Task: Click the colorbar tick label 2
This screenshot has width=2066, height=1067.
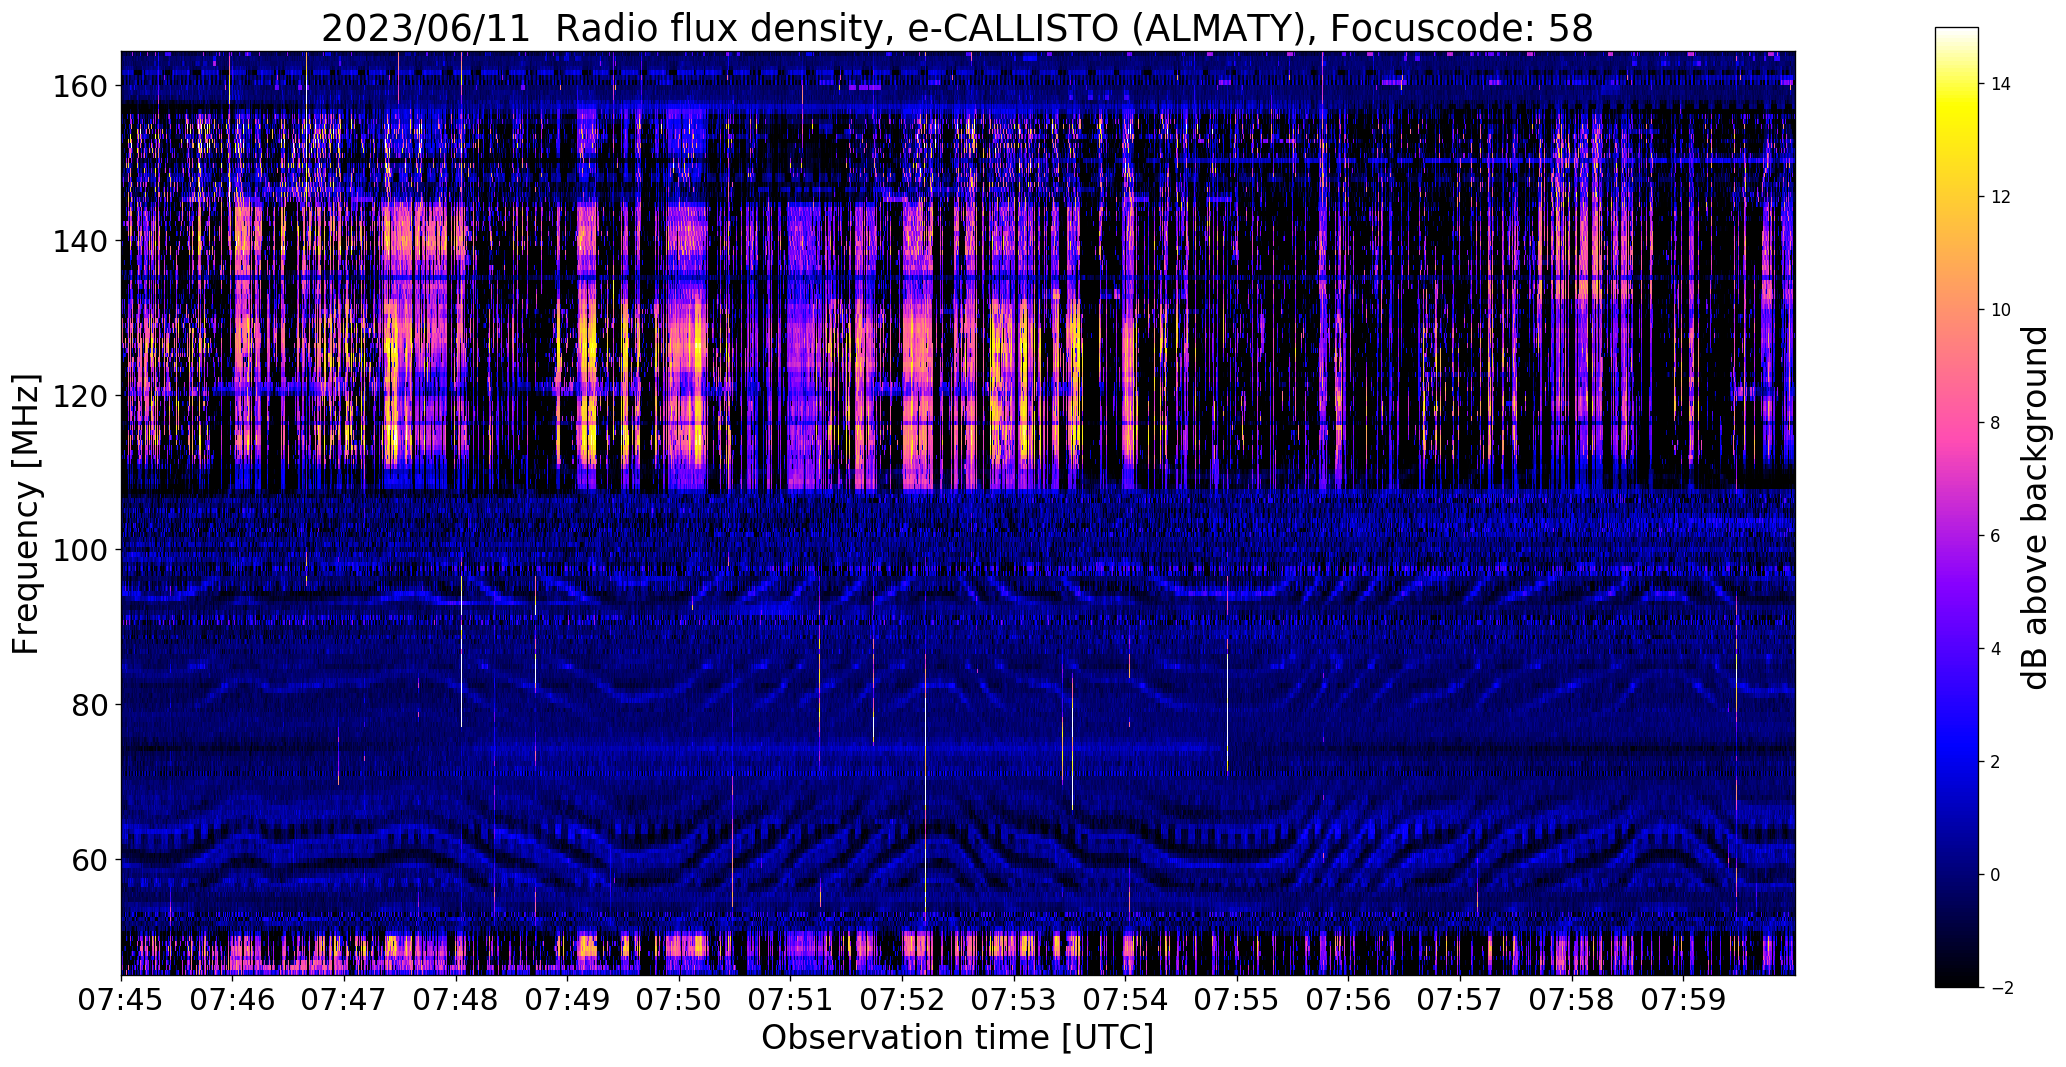Action: coord(1996,762)
